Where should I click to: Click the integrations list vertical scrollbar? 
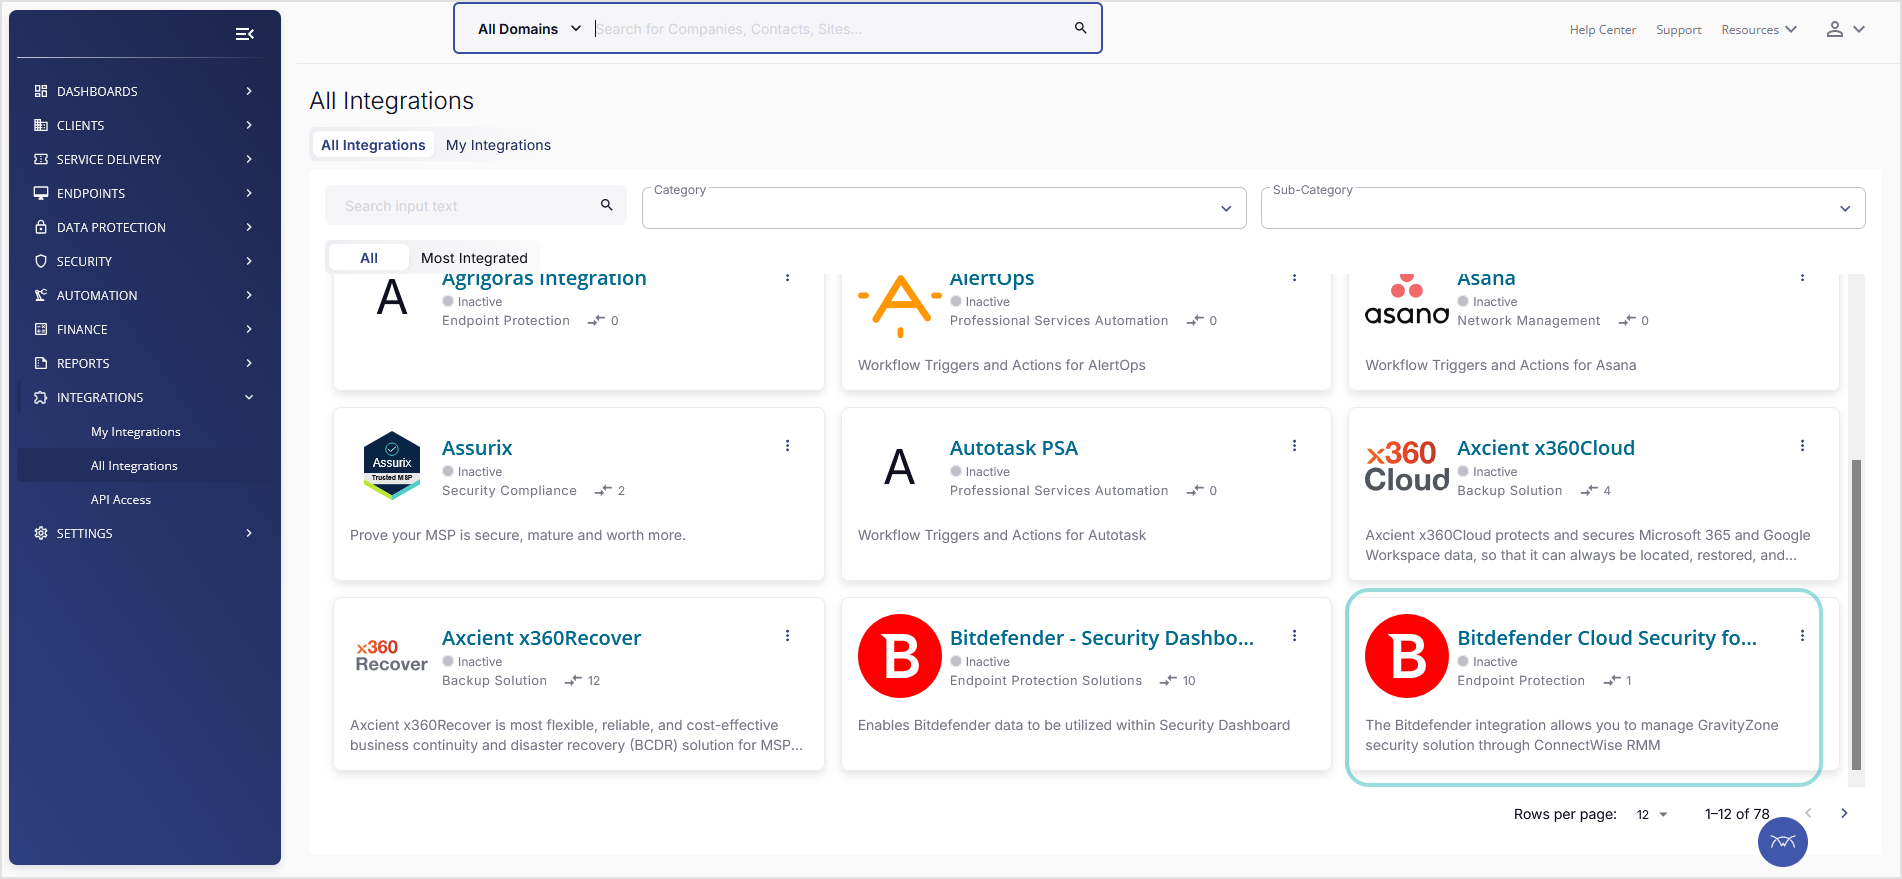1857,614
